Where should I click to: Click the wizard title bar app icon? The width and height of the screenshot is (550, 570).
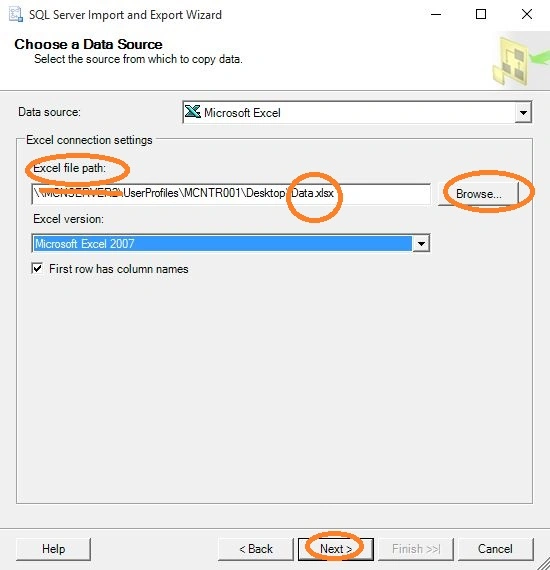click(x=16, y=15)
